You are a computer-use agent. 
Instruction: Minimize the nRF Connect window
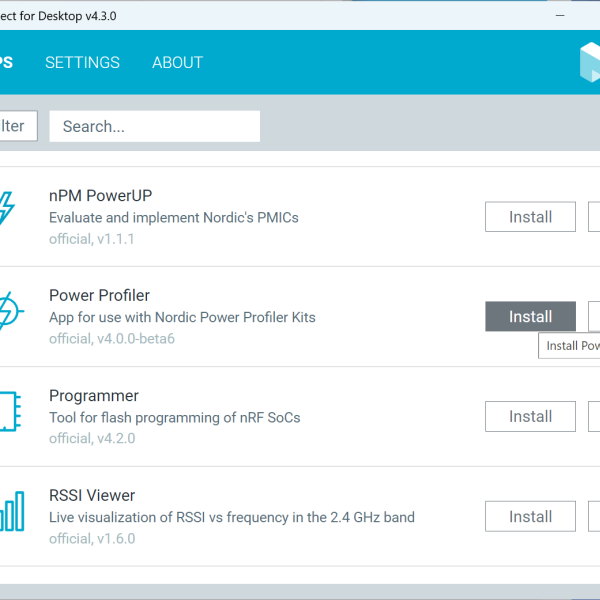(560, 16)
